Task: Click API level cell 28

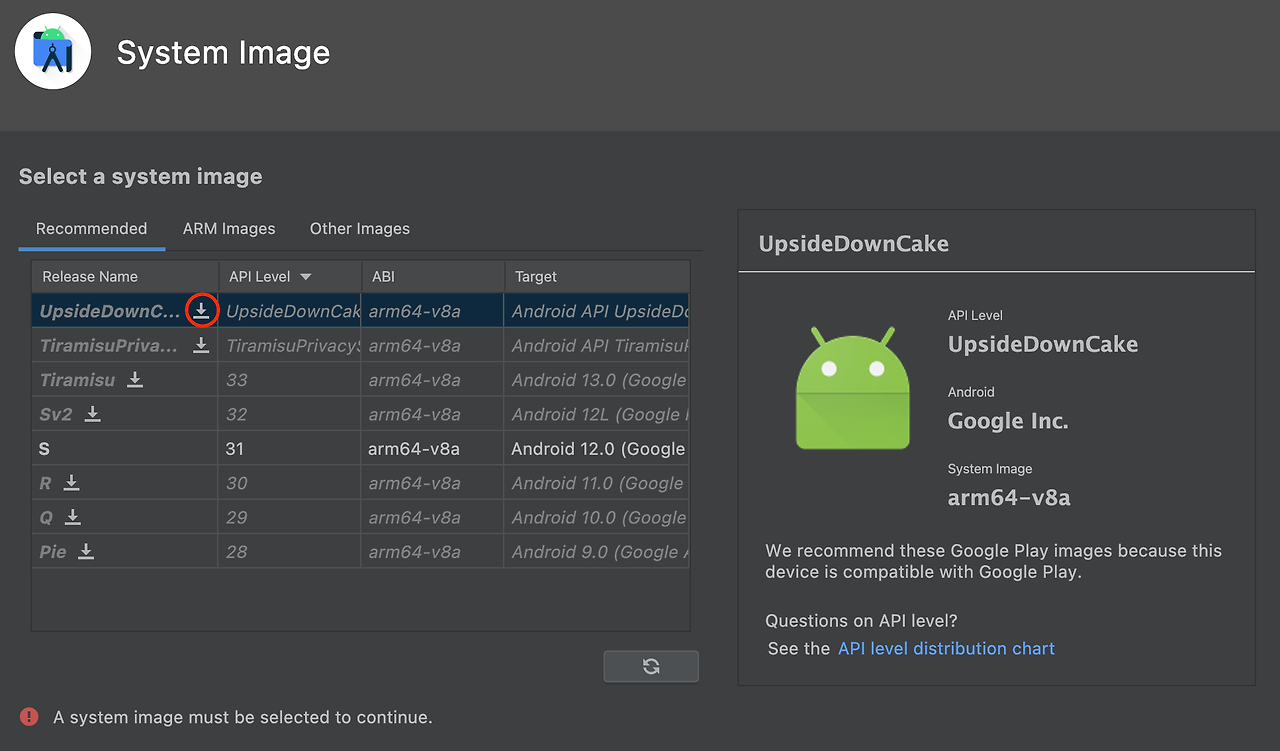Action: 290,551
